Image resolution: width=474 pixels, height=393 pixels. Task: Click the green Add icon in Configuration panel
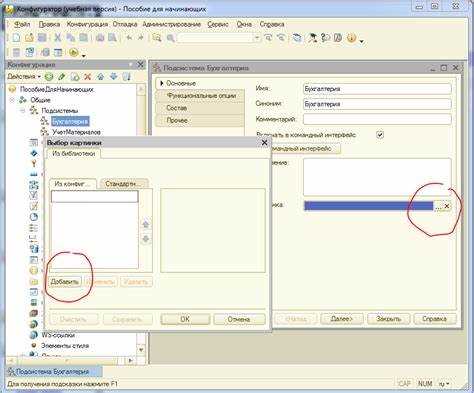coord(49,77)
